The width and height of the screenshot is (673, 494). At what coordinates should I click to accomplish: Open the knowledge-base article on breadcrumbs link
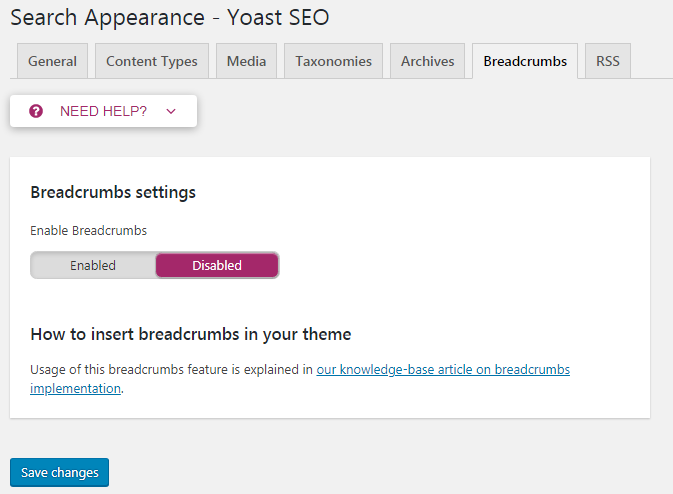pyautogui.click(x=443, y=369)
